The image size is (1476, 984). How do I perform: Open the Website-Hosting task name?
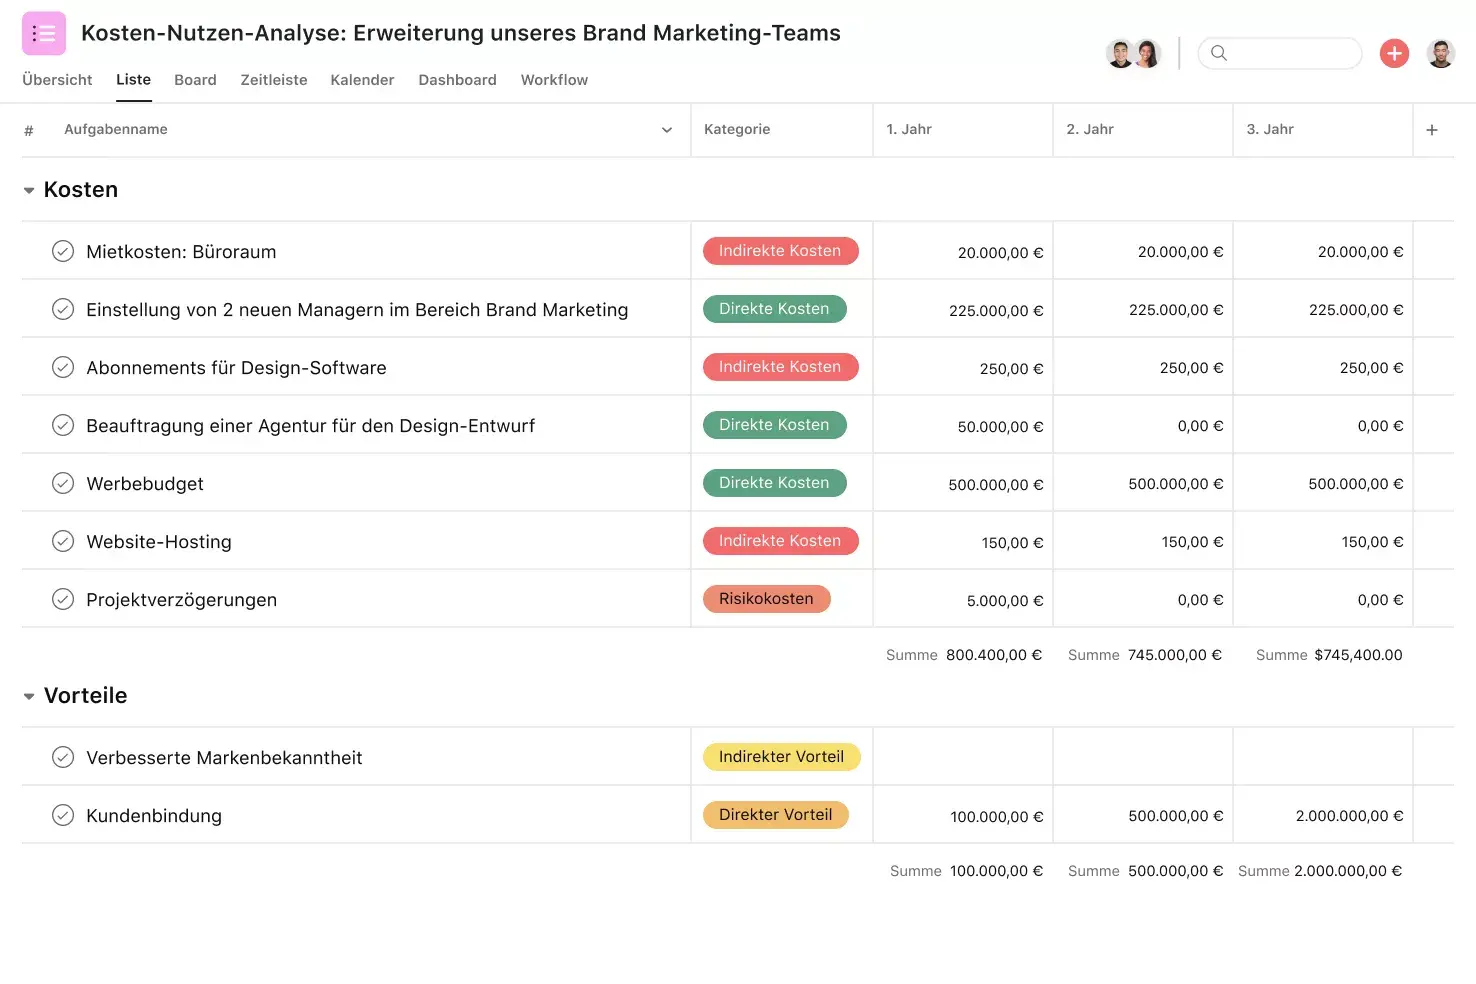pos(159,542)
